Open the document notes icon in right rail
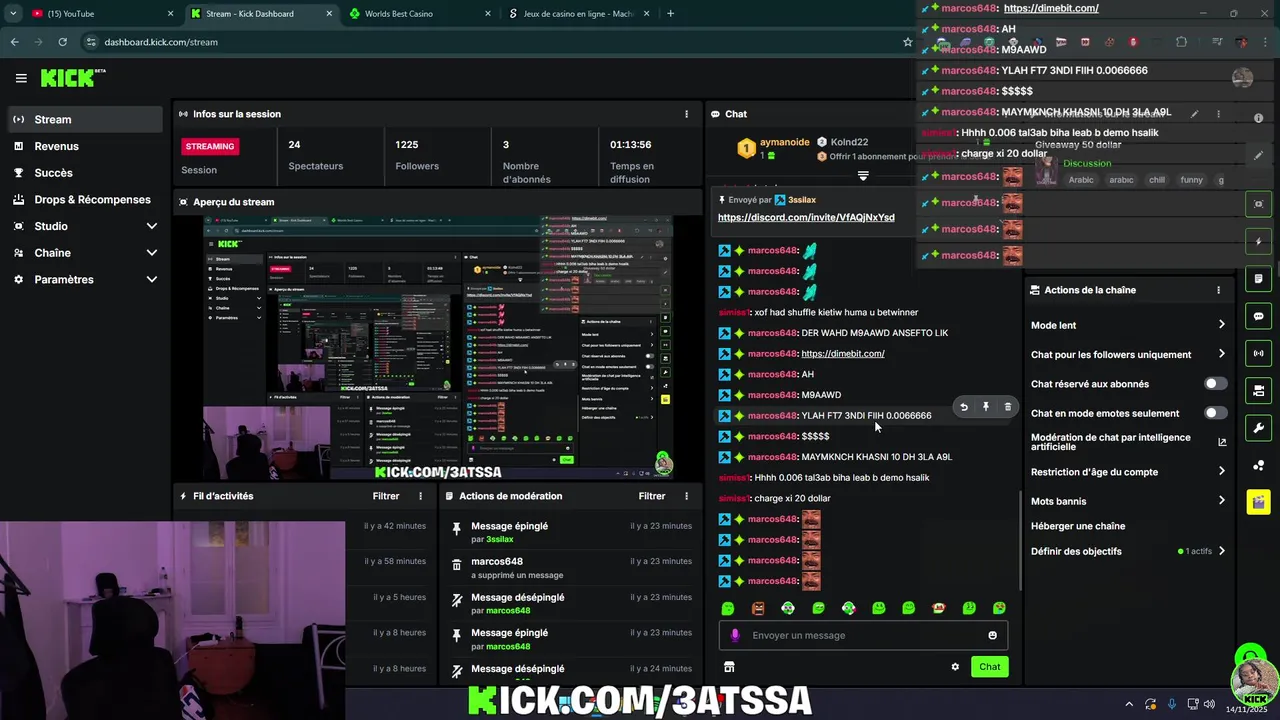The image size is (1280, 720). coord(1258,279)
